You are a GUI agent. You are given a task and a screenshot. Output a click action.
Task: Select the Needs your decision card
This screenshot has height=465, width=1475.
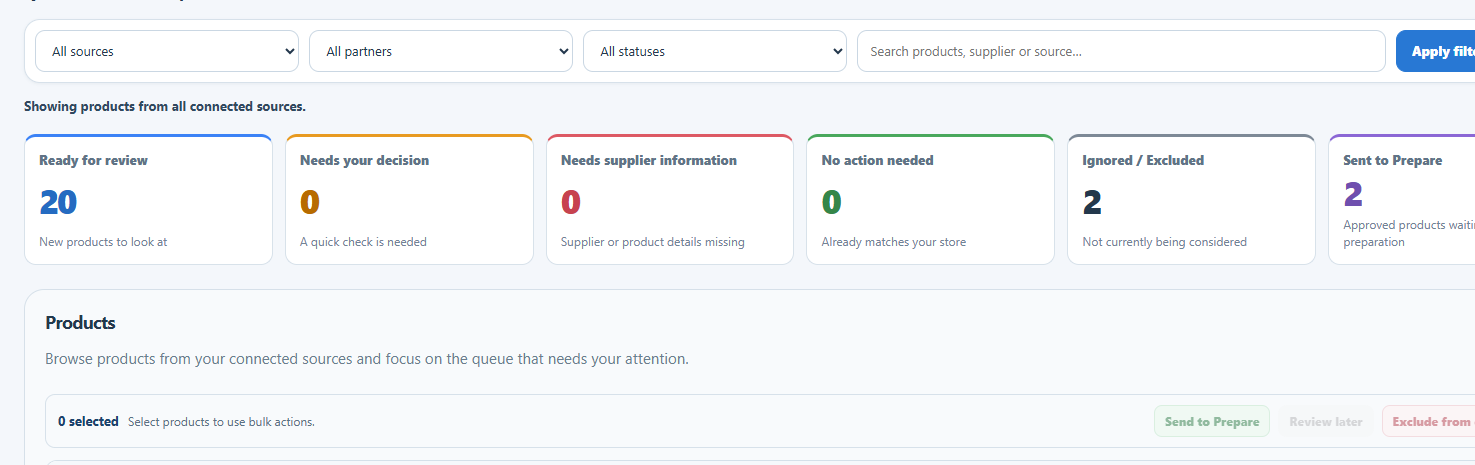pos(409,200)
